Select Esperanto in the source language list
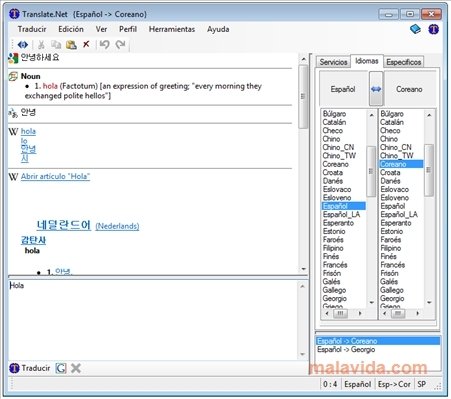 (338, 223)
